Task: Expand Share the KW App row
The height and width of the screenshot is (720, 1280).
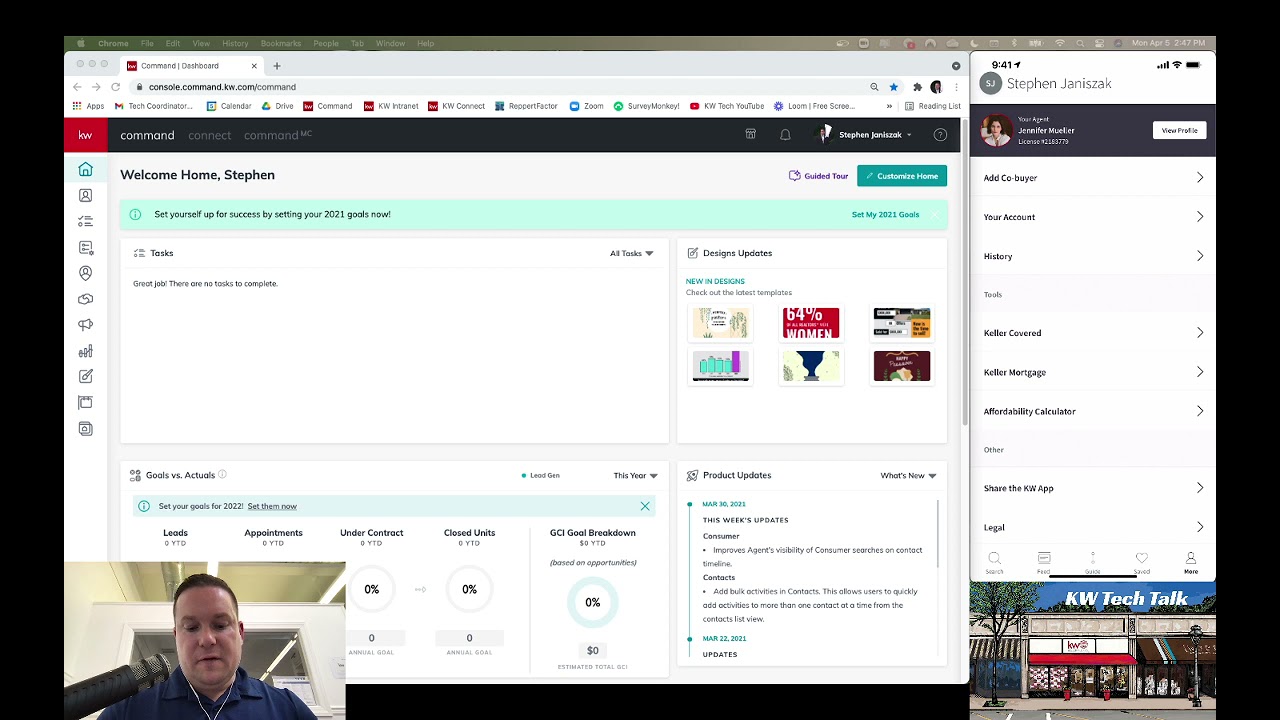Action: pyautogui.click(x=1093, y=488)
